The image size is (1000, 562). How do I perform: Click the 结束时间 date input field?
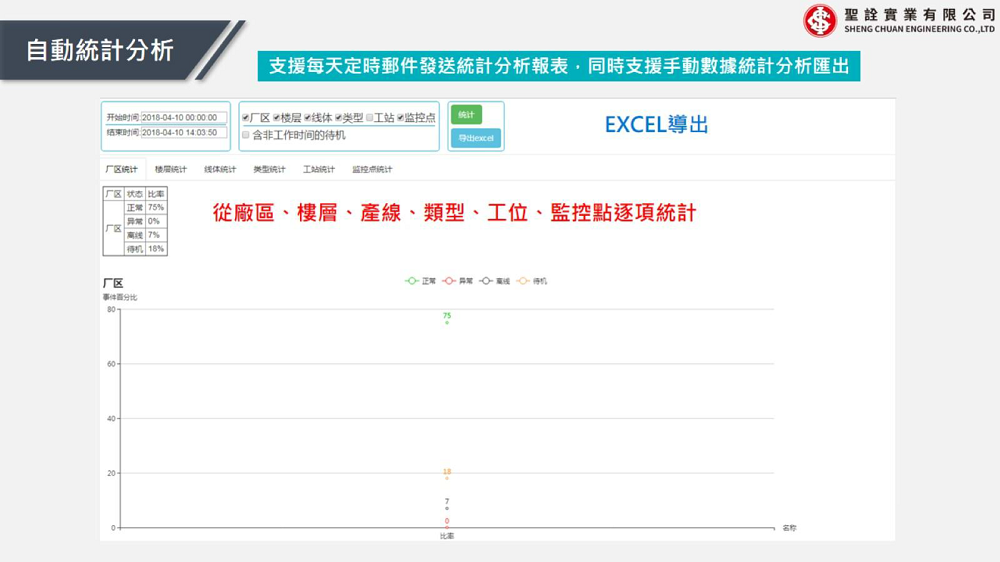coord(184,132)
